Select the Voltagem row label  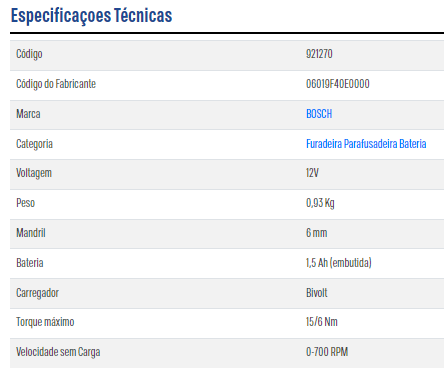(x=34, y=173)
